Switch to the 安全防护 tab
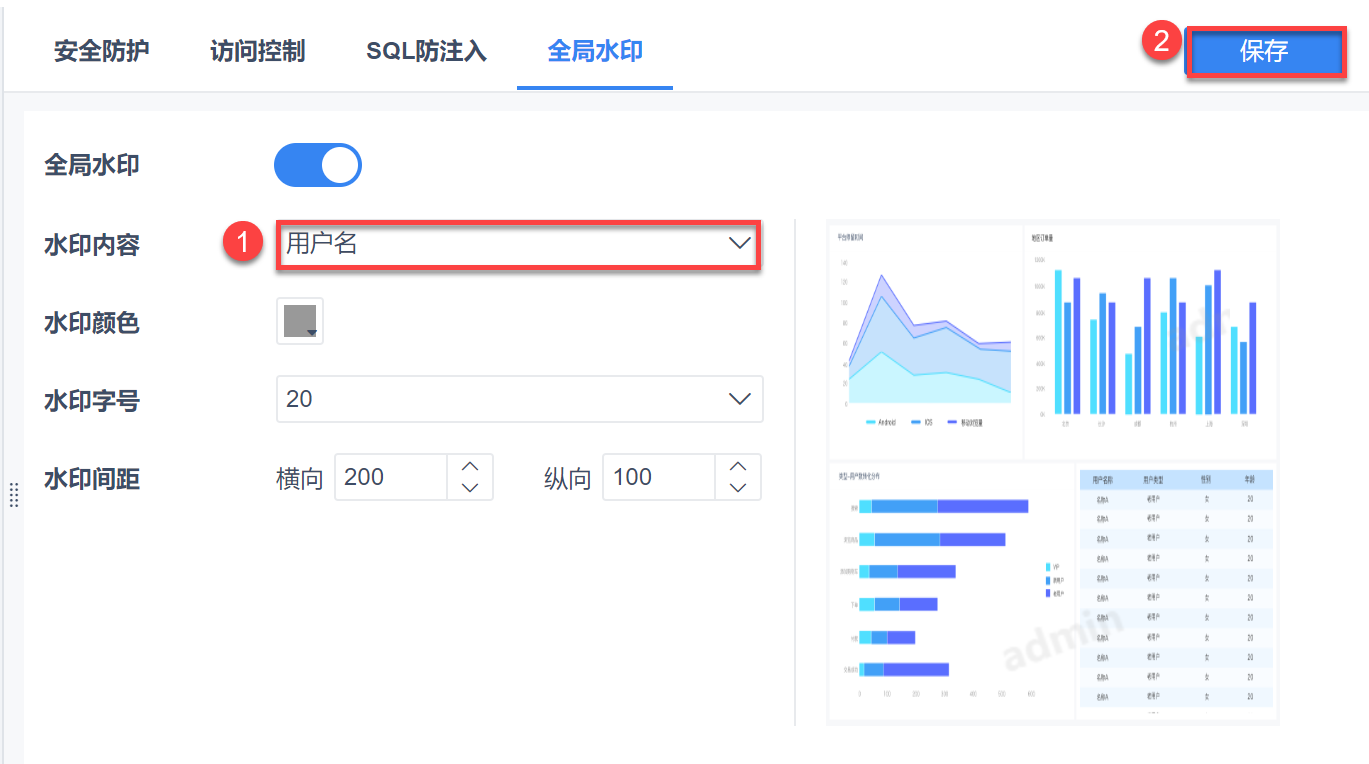 [102, 51]
